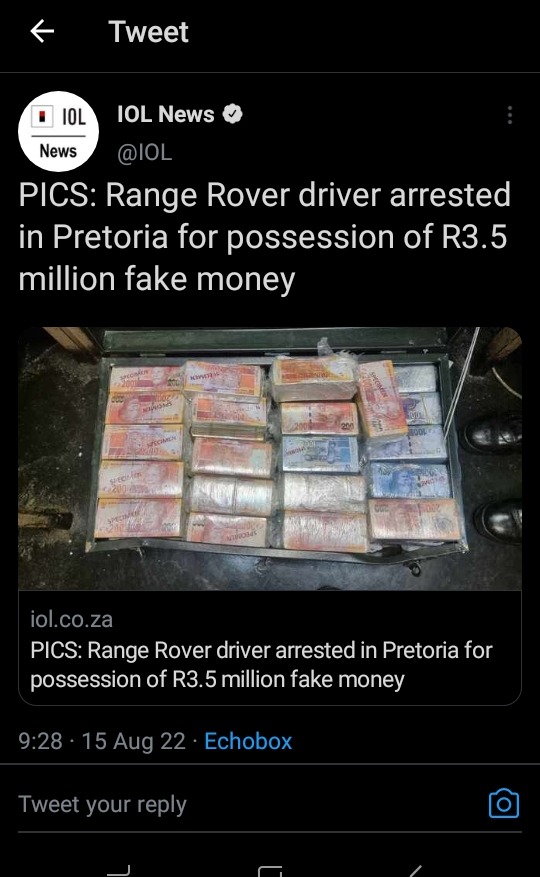Screen dimensions: 540x877
Task: Go back using the top-left arrow
Action: [42, 31]
